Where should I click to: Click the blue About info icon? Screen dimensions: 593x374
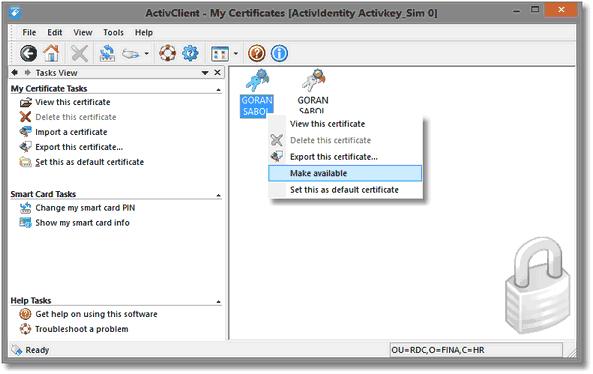pyautogui.click(x=279, y=53)
